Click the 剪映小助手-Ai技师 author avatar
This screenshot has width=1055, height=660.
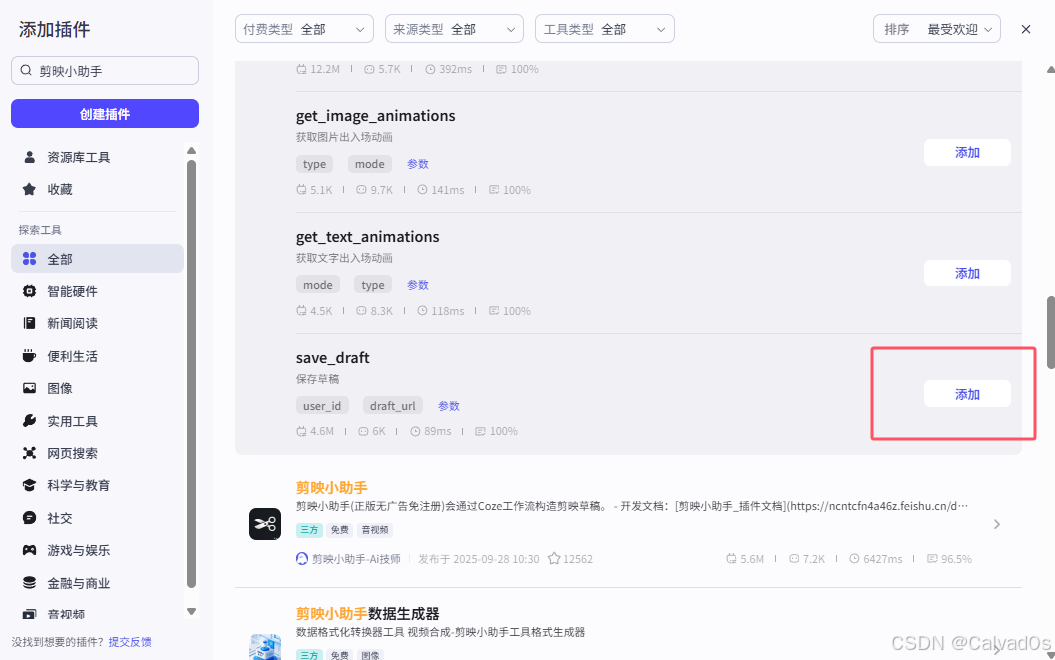pos(302,558)
